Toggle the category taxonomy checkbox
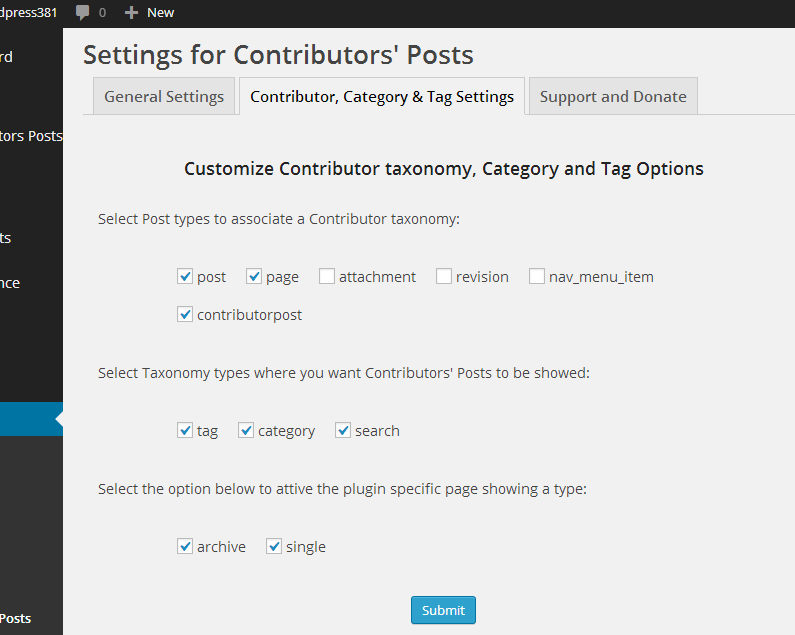Screen dimensions: 795x635 (x=246, y=430)
